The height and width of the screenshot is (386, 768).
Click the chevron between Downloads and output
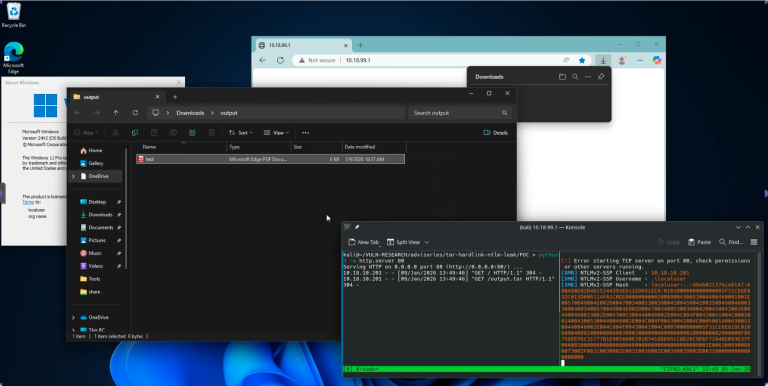tap(213, 113)
